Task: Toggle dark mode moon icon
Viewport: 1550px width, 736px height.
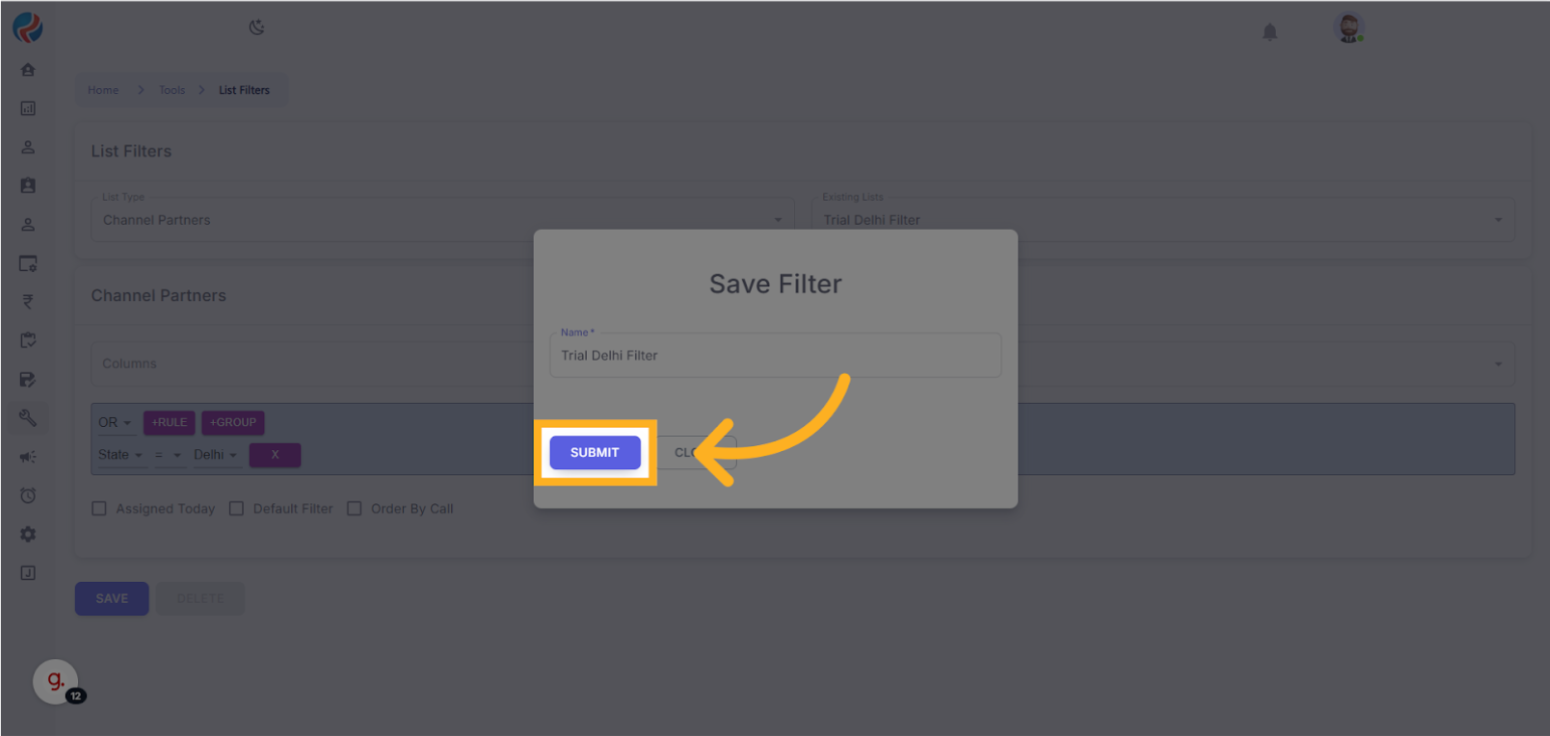Action: click(x=257, y=27)
